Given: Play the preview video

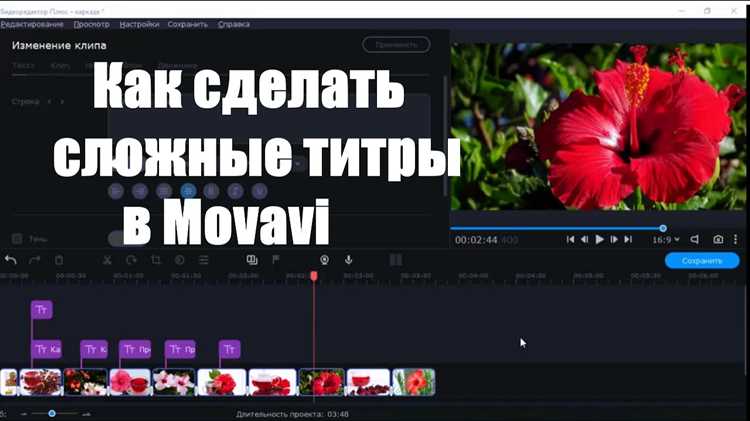Looking at the screenshot, I should click(x=599, y=239).
